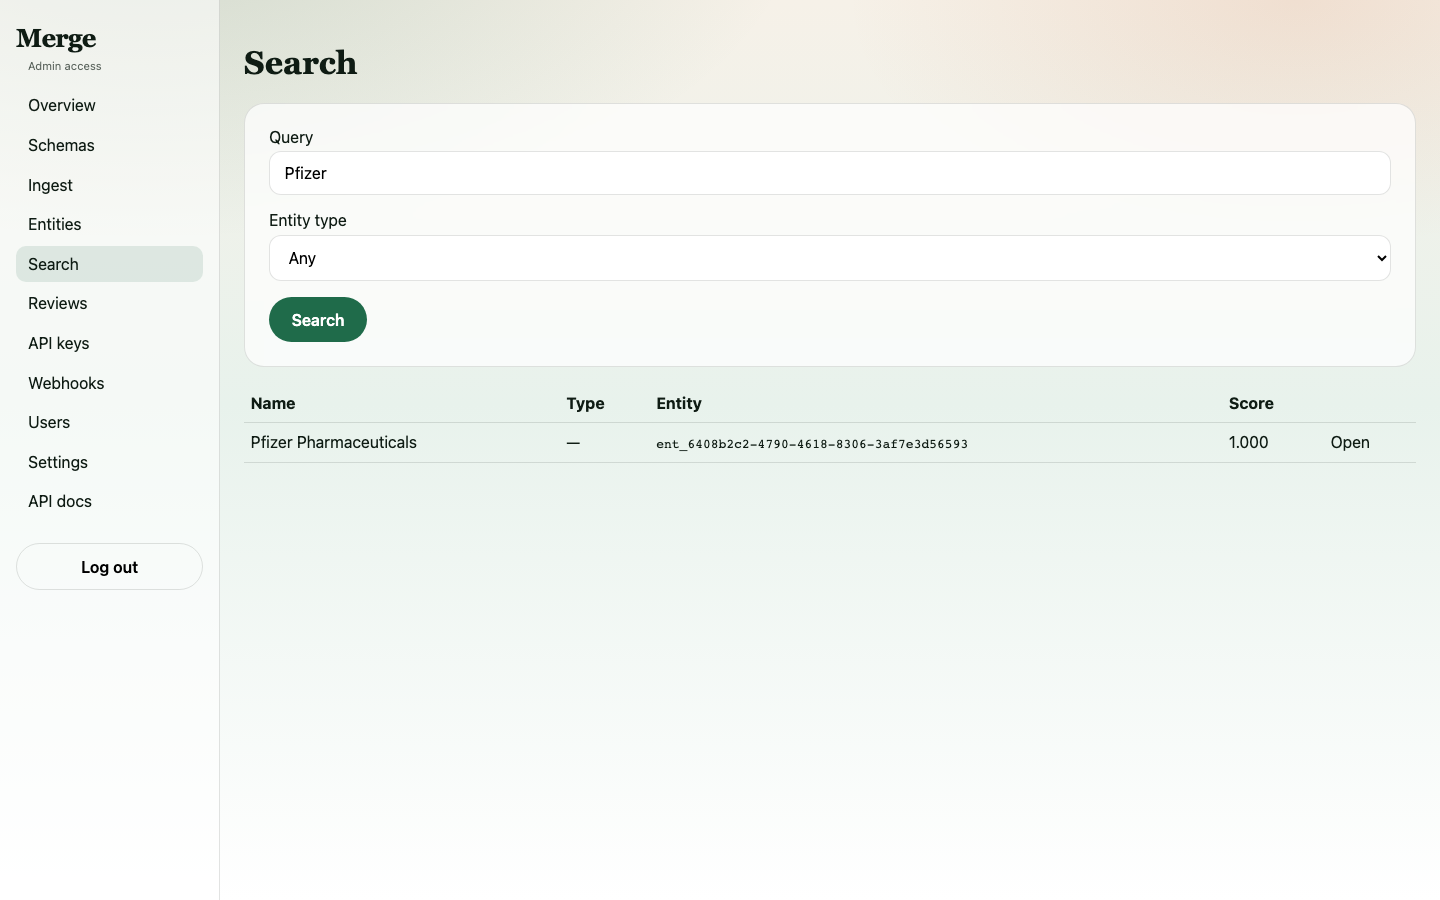The height and width of the screenshot is (900, 1440).
Task: Open the Reviews section
Action: tap(109, 303)
